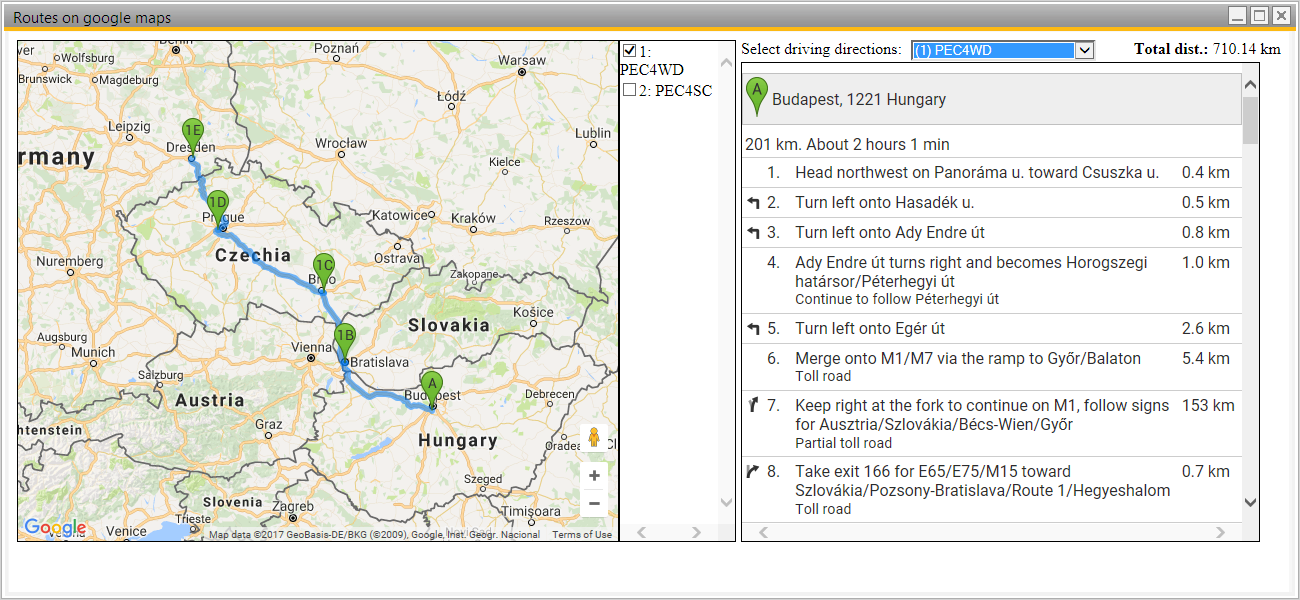Screen dimensions: 1300x600
Task: Click the exit-right arrow icon on step 8
Action: pos(753,471)
